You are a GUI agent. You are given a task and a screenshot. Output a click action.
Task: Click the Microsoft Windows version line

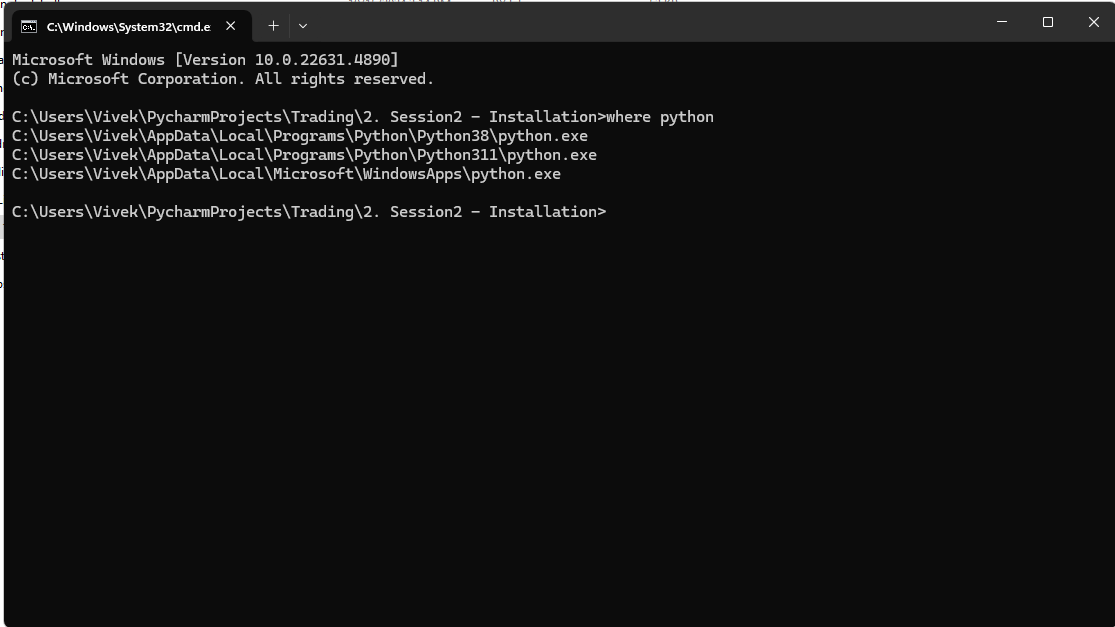coord(206,60)
